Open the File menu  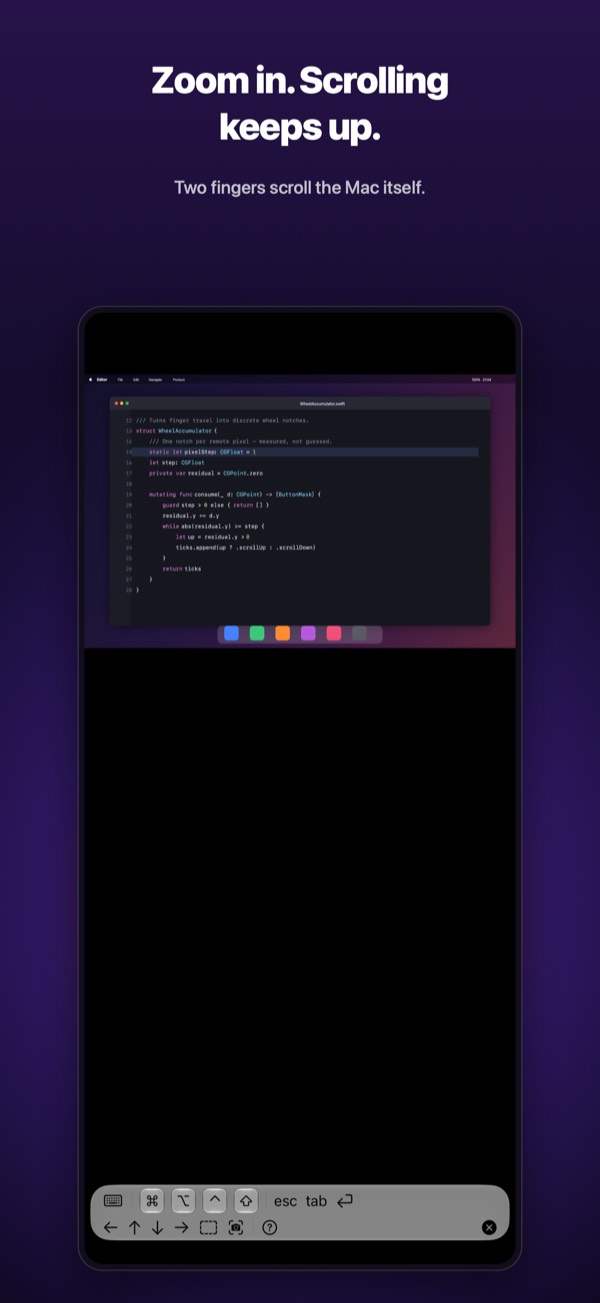pos(120,380)
